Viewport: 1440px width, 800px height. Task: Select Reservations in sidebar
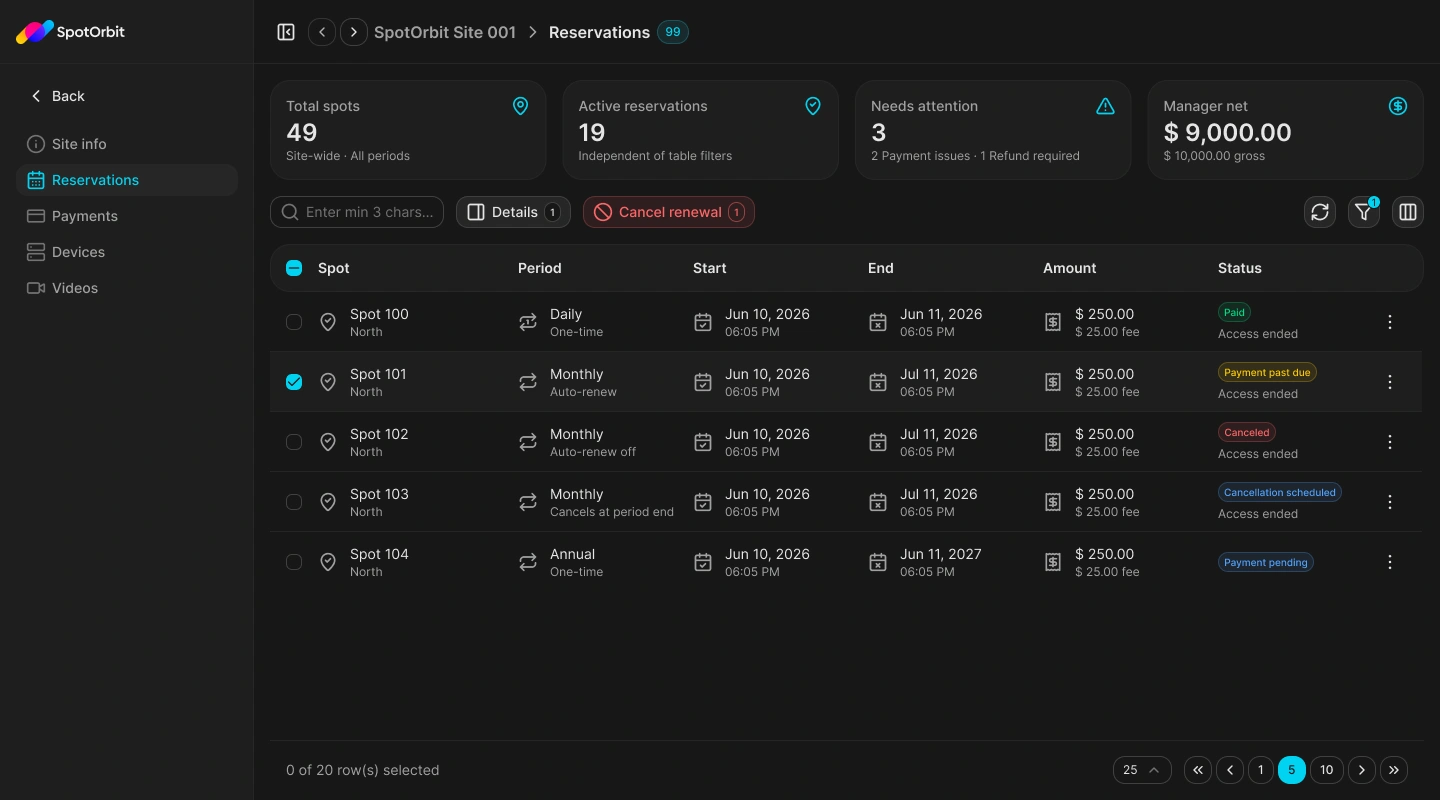click(x=127, y=180)
